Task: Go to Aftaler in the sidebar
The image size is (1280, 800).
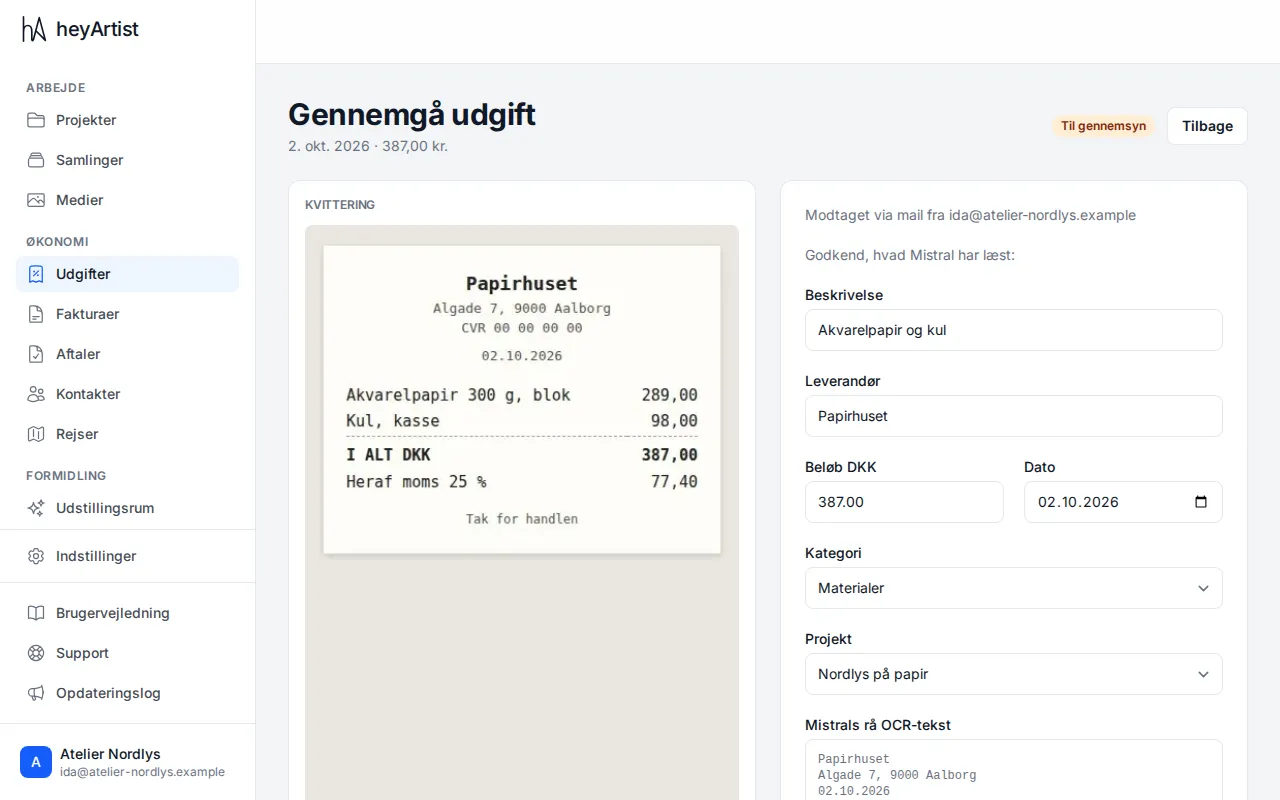Action: [127, 354]
